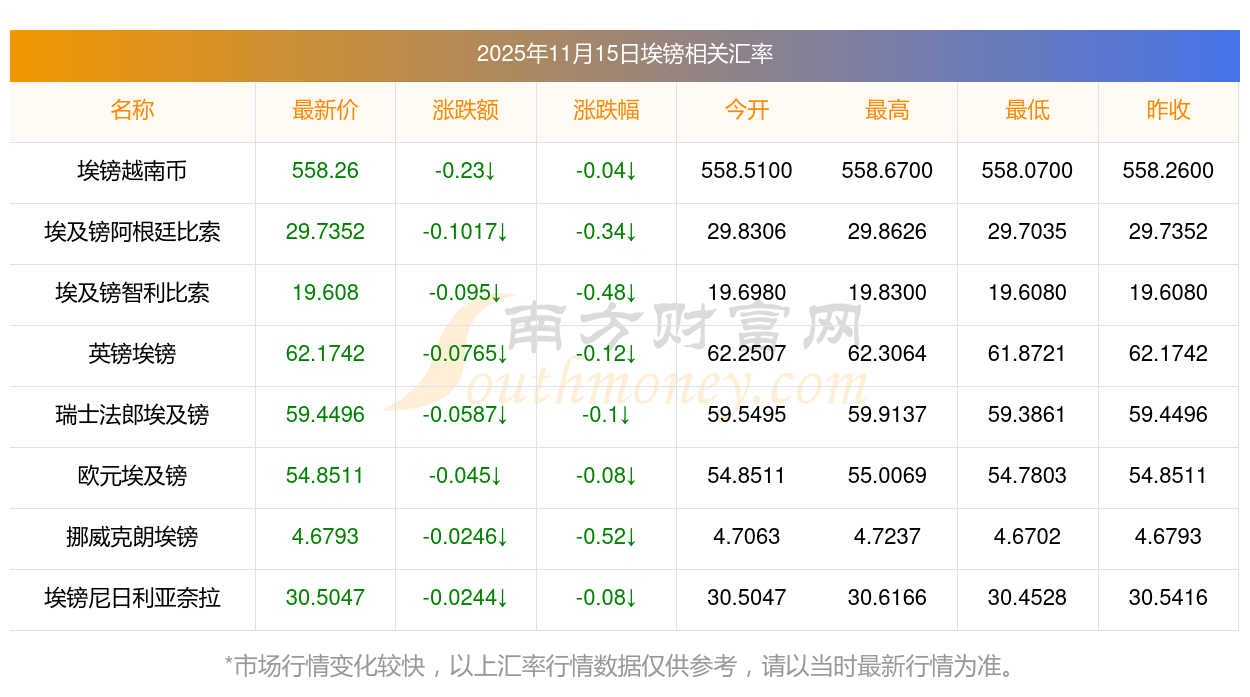
Task: Click high value 55.0069
Action: click(x=887, y=476)
